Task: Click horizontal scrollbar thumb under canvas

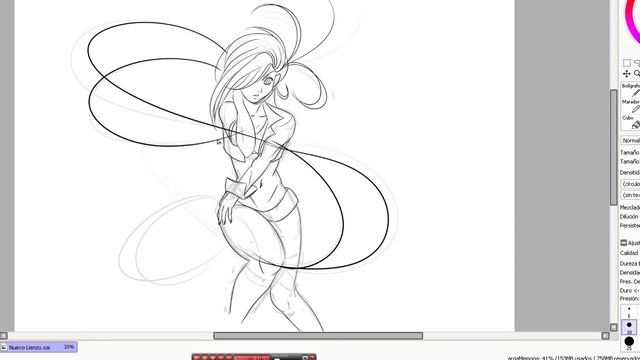Action: click(318, 336)
